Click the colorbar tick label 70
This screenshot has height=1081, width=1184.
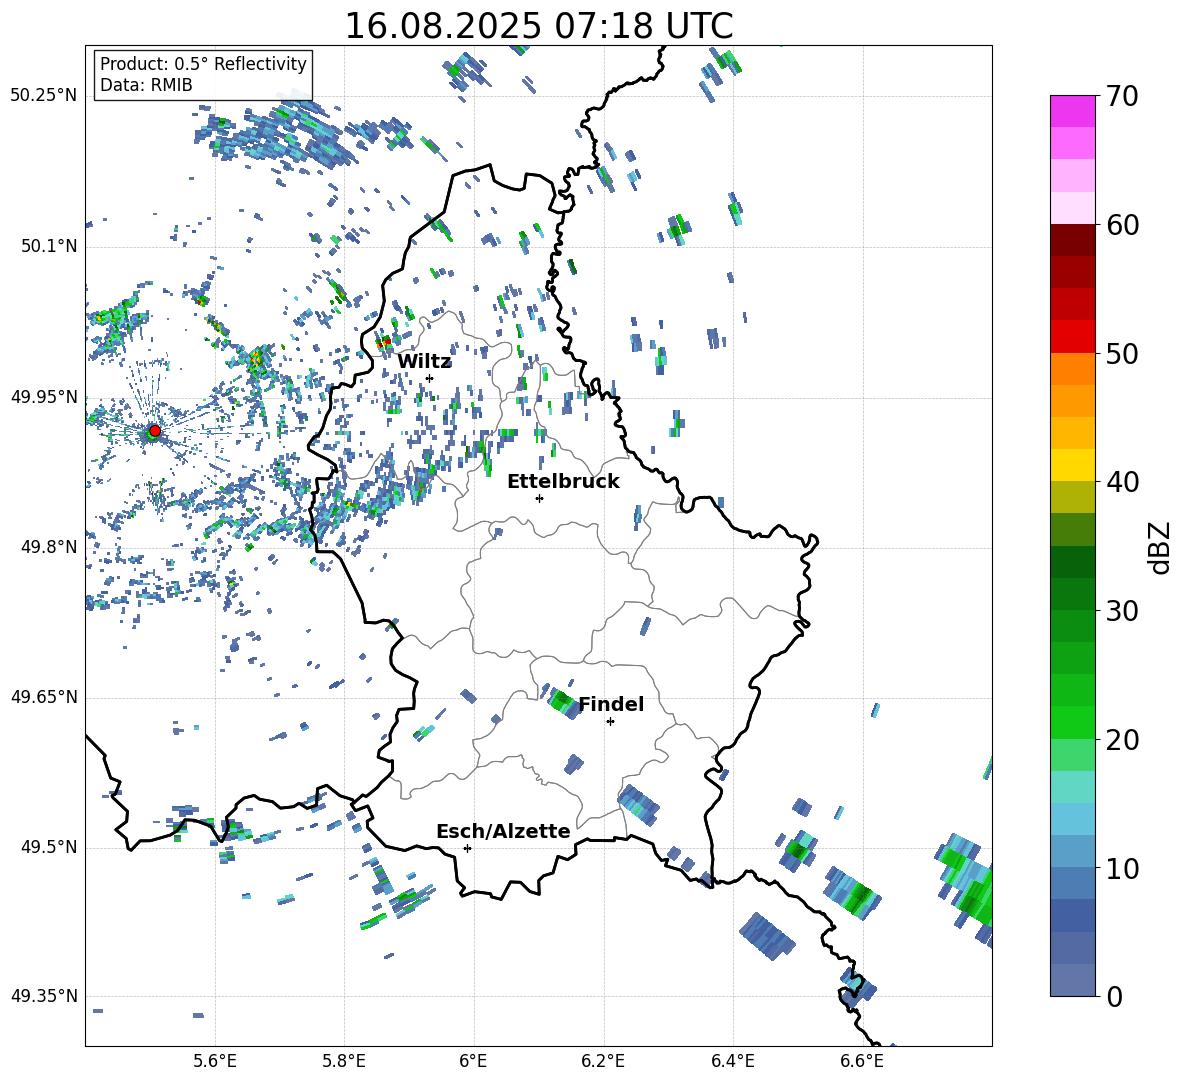coord(1123,96)
